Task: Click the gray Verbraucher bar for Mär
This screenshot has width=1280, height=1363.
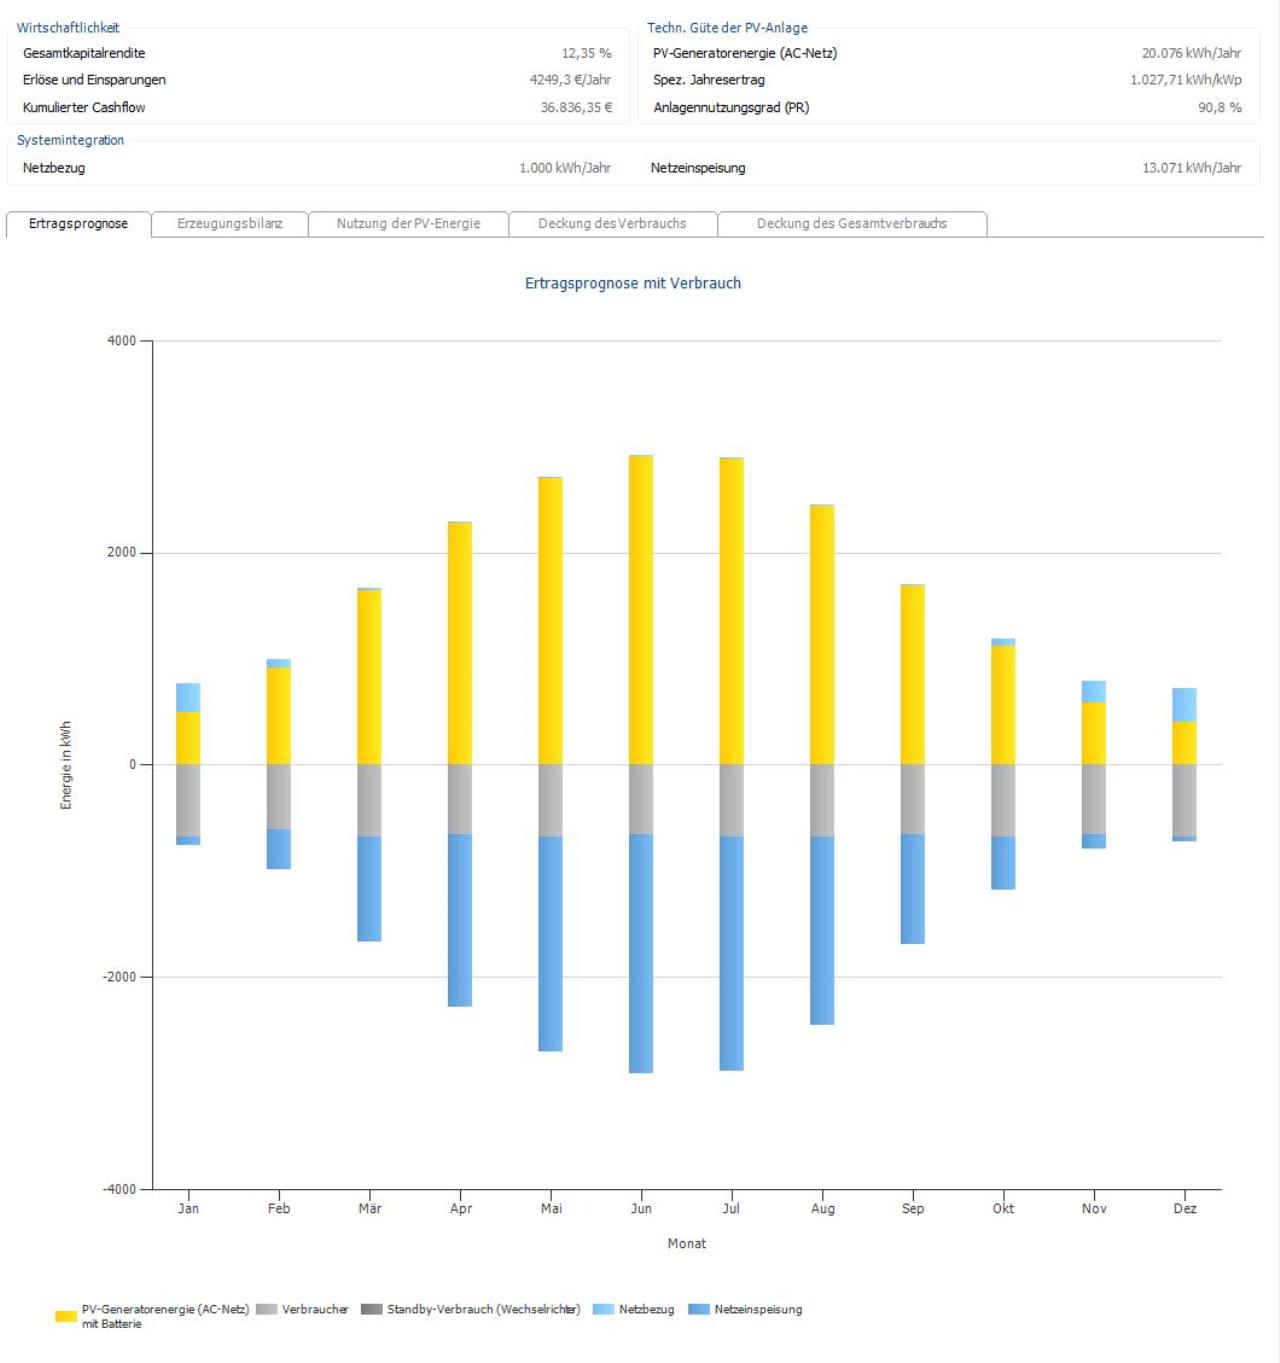Action: 369,800
